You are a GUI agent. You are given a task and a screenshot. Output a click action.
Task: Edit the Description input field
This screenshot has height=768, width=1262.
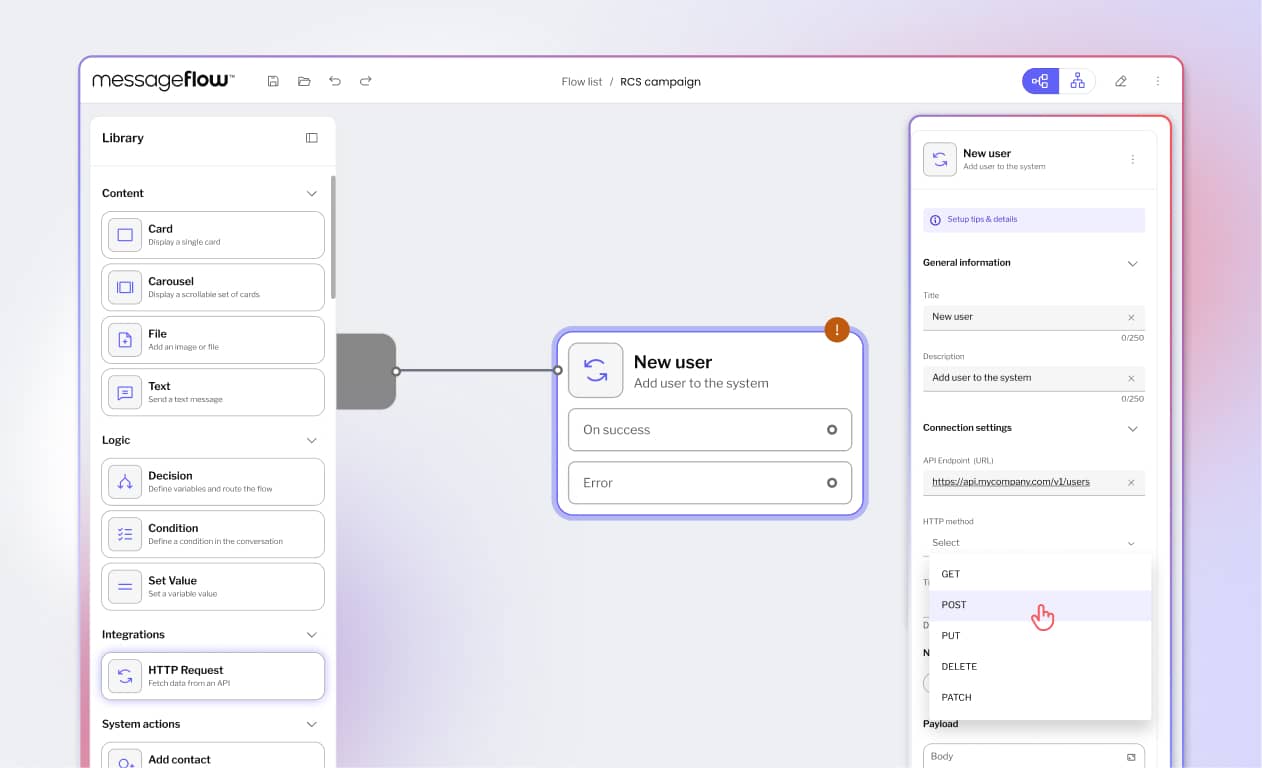(1034, 378)
